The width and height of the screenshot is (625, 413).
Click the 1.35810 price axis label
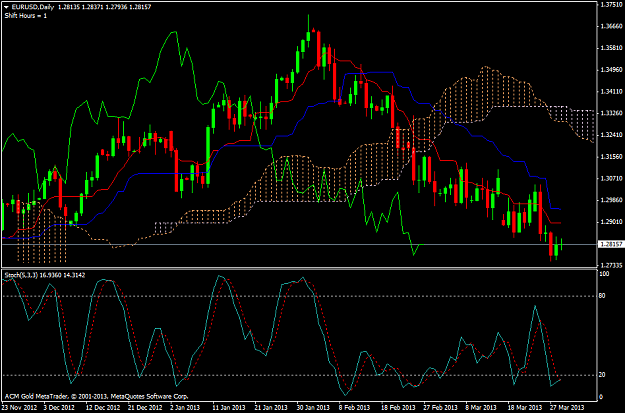[x=611, y=48]
